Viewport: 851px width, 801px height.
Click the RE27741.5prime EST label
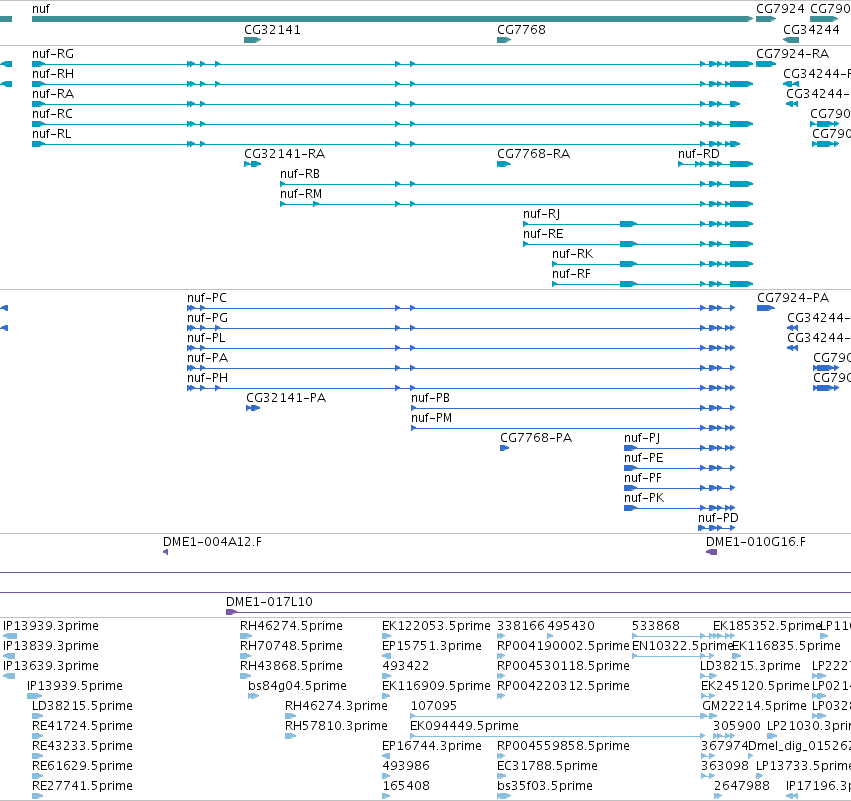[82, 786]
